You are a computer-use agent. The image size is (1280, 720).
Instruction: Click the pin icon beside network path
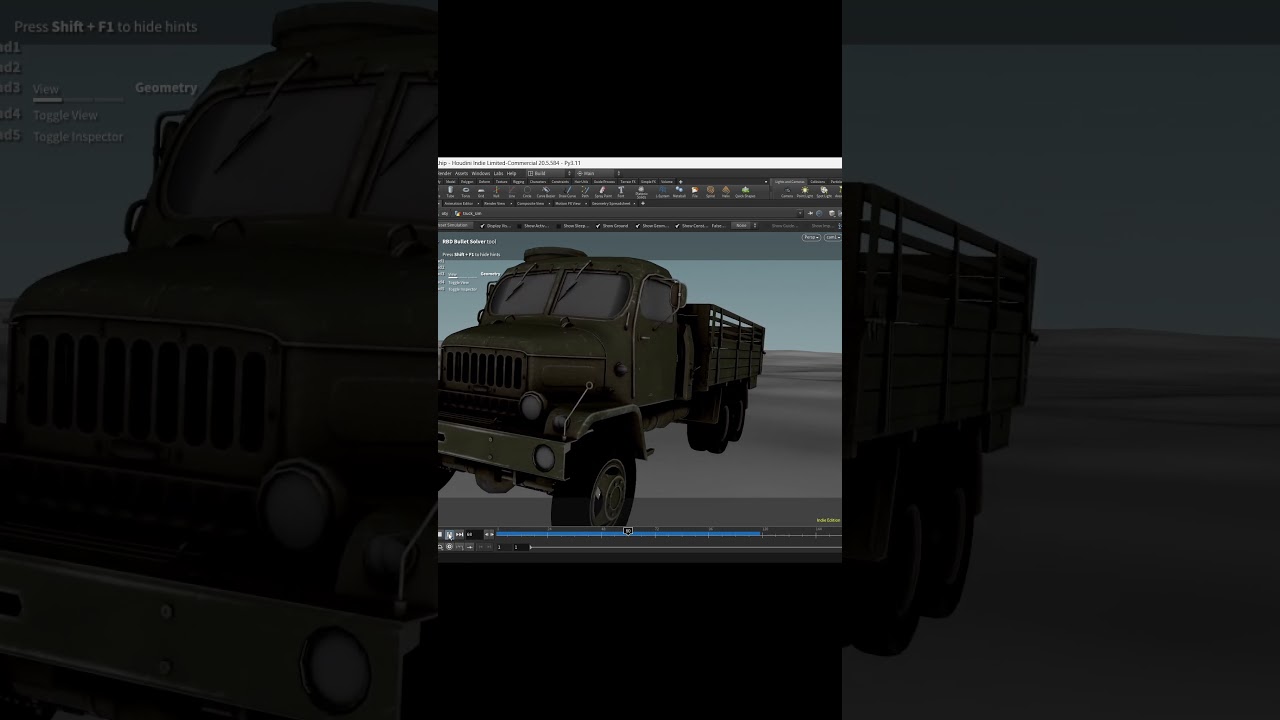tap(810, 213)
